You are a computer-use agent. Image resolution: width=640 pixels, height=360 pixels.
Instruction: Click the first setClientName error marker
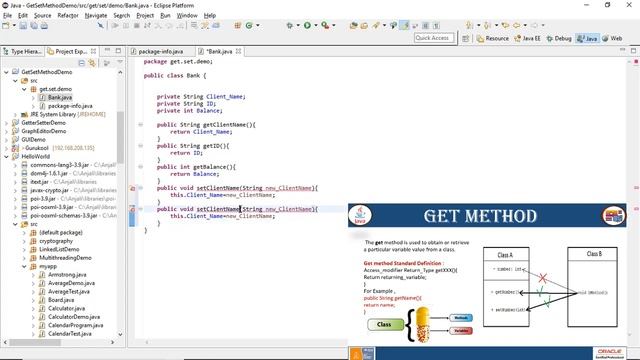click(x=132, y=188)
